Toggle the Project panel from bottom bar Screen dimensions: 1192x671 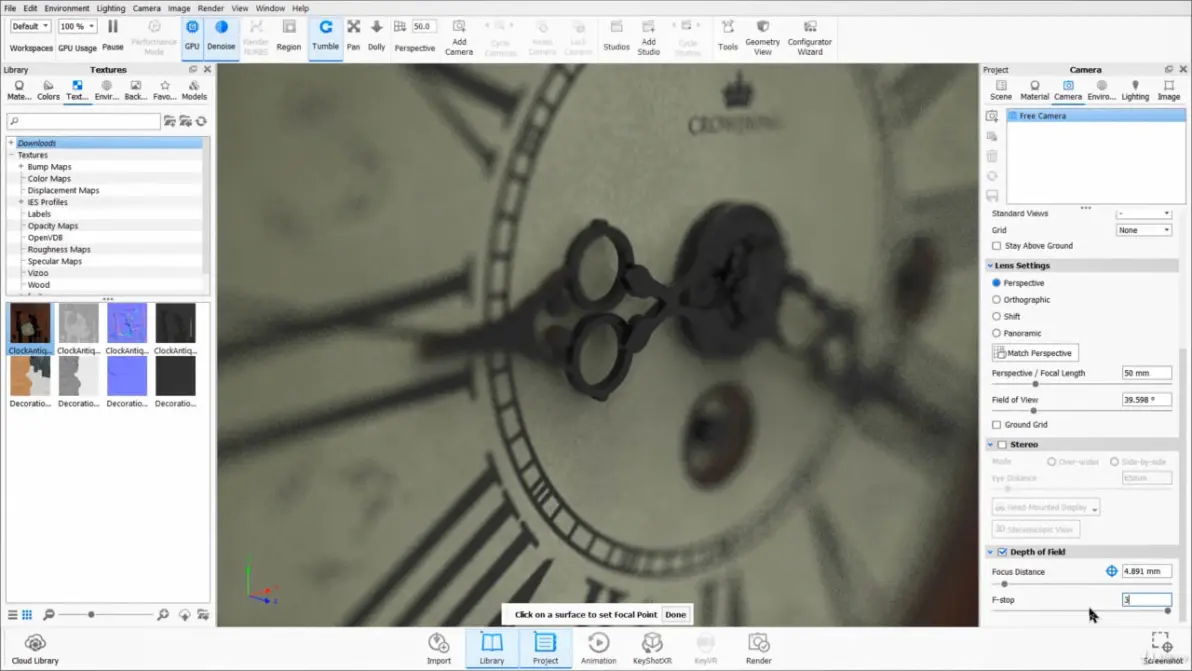click(x=545, y=649)
